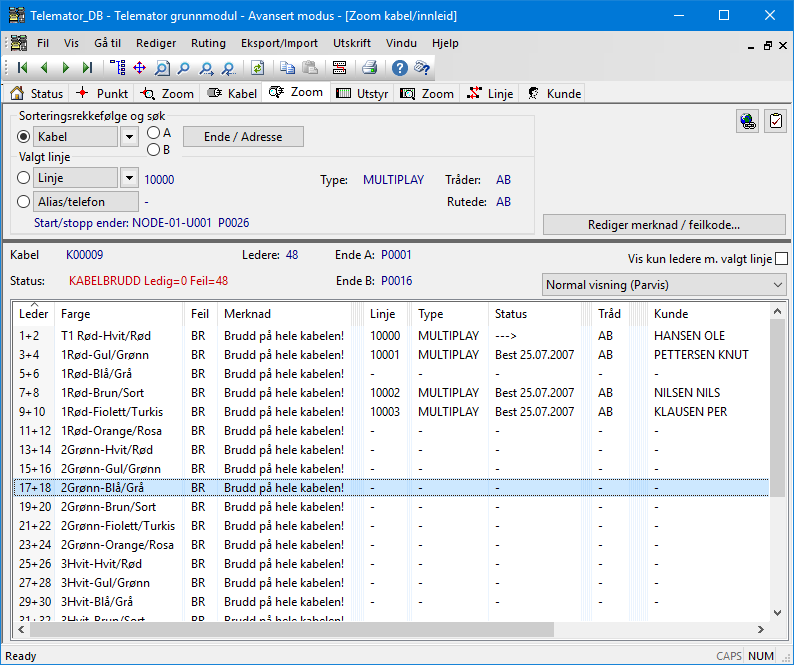
Task: Click the horizontal scrollbar right arrow
Action: coord(761,630)
